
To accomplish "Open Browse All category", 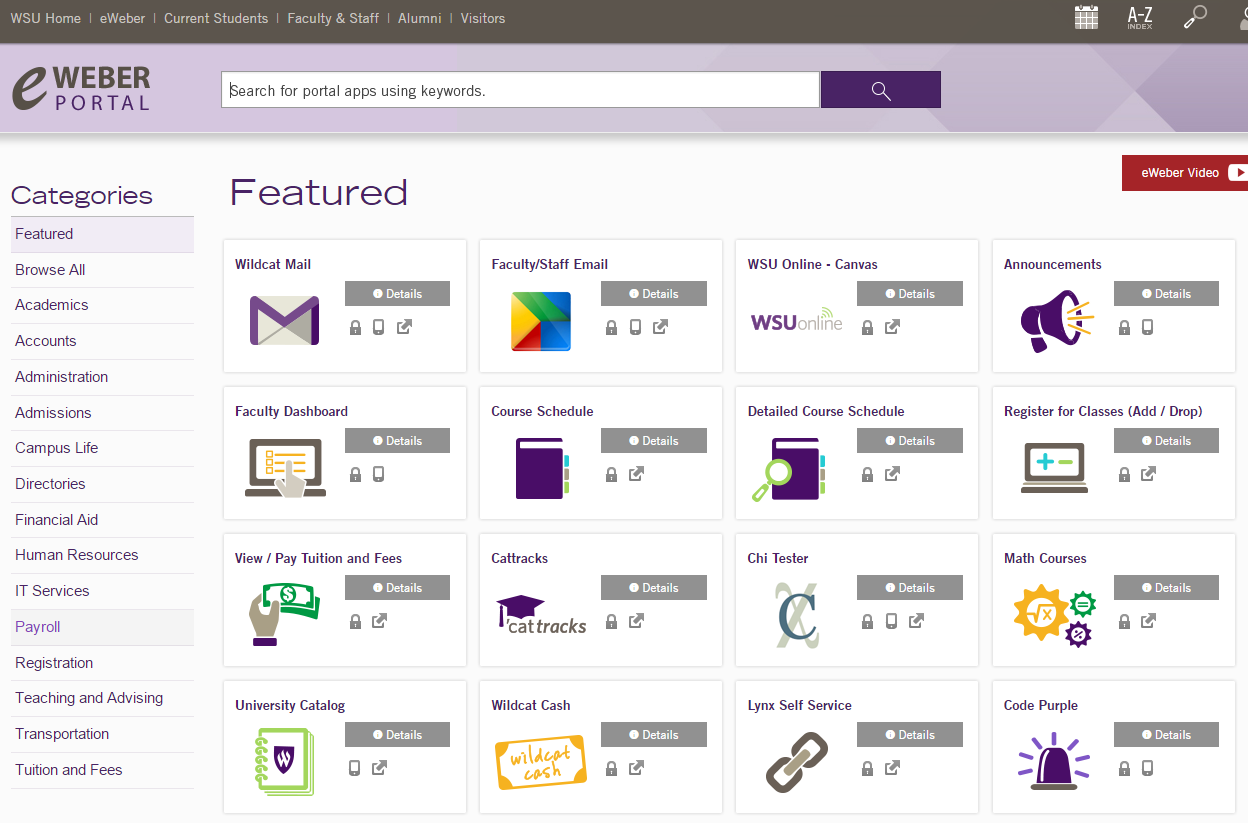I will pyautogui.click(x=50, y=270).
